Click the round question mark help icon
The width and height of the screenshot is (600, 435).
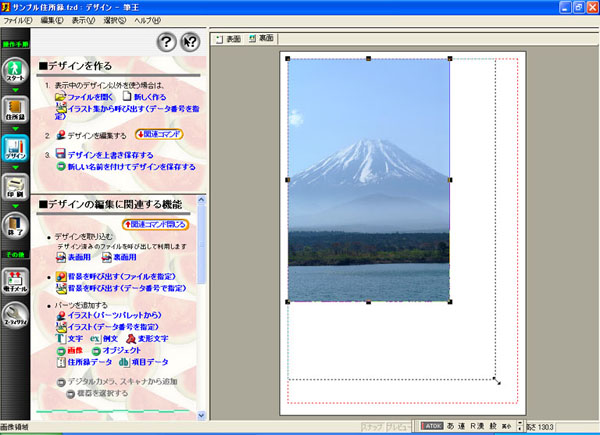coord(167,42)
